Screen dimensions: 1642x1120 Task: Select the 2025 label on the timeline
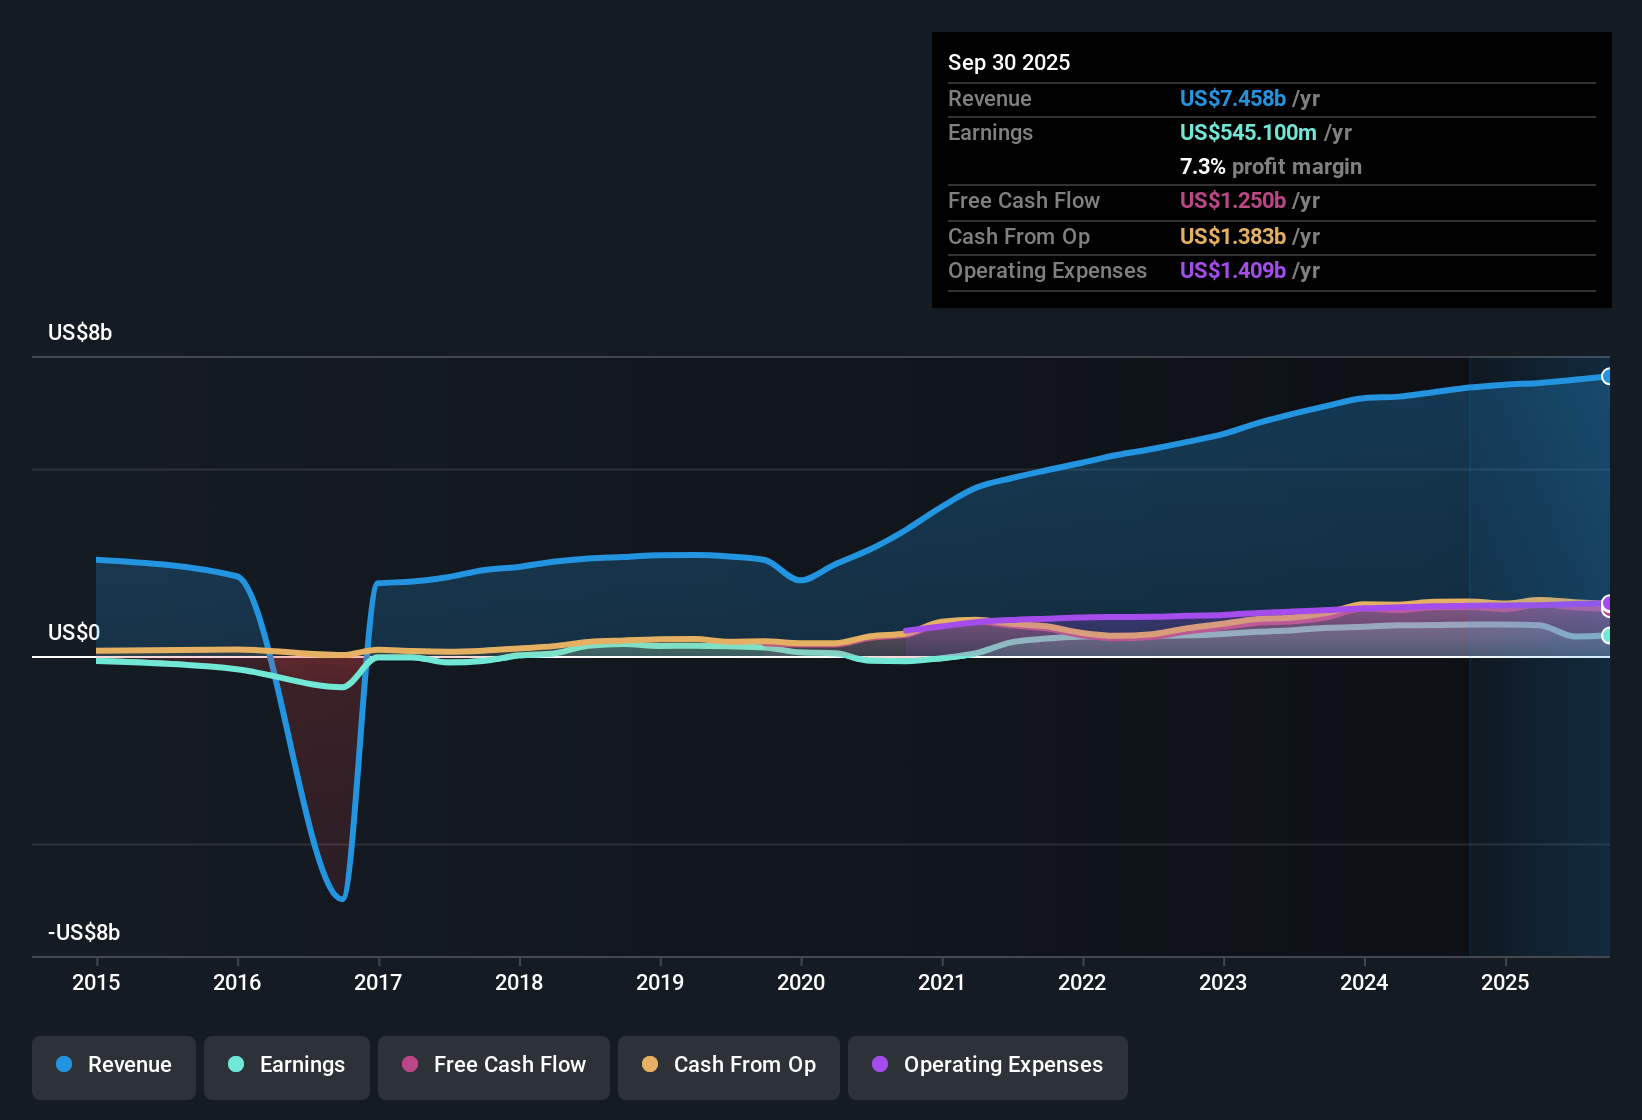(x=1506, y=983)
